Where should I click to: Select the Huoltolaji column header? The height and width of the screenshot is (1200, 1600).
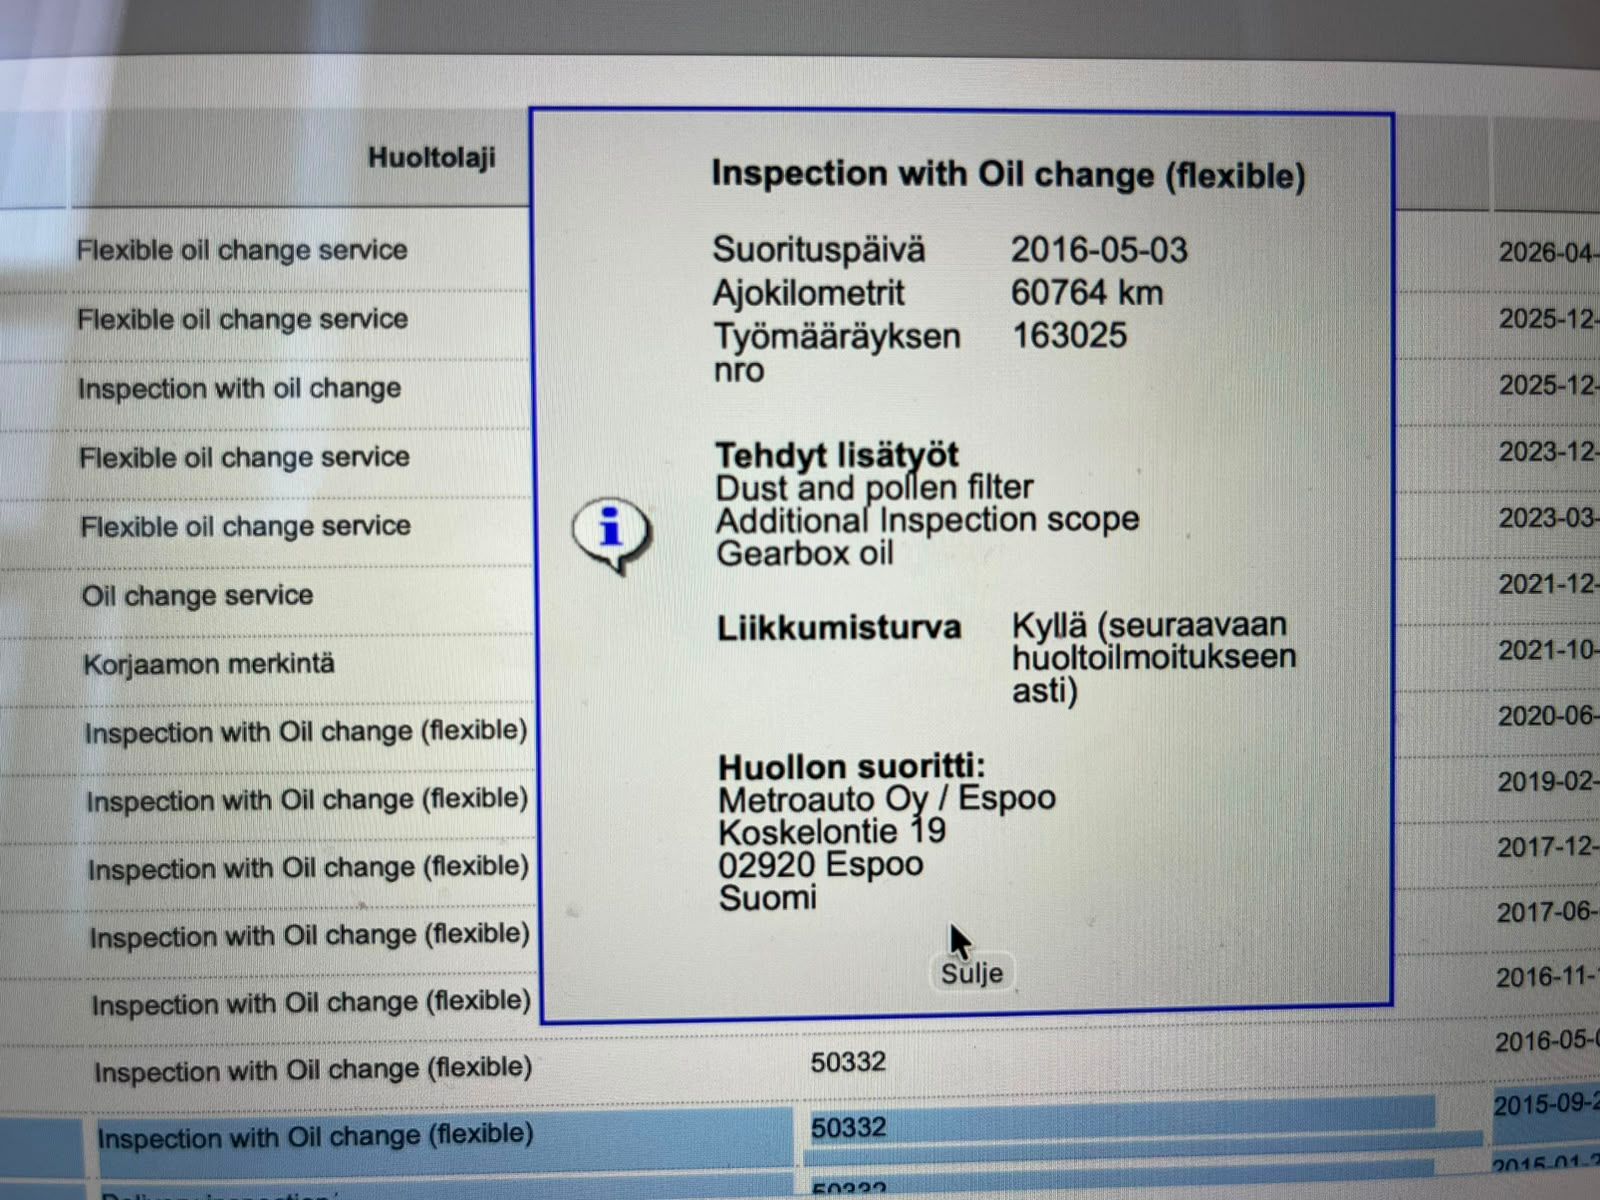[x=432, y=158]
